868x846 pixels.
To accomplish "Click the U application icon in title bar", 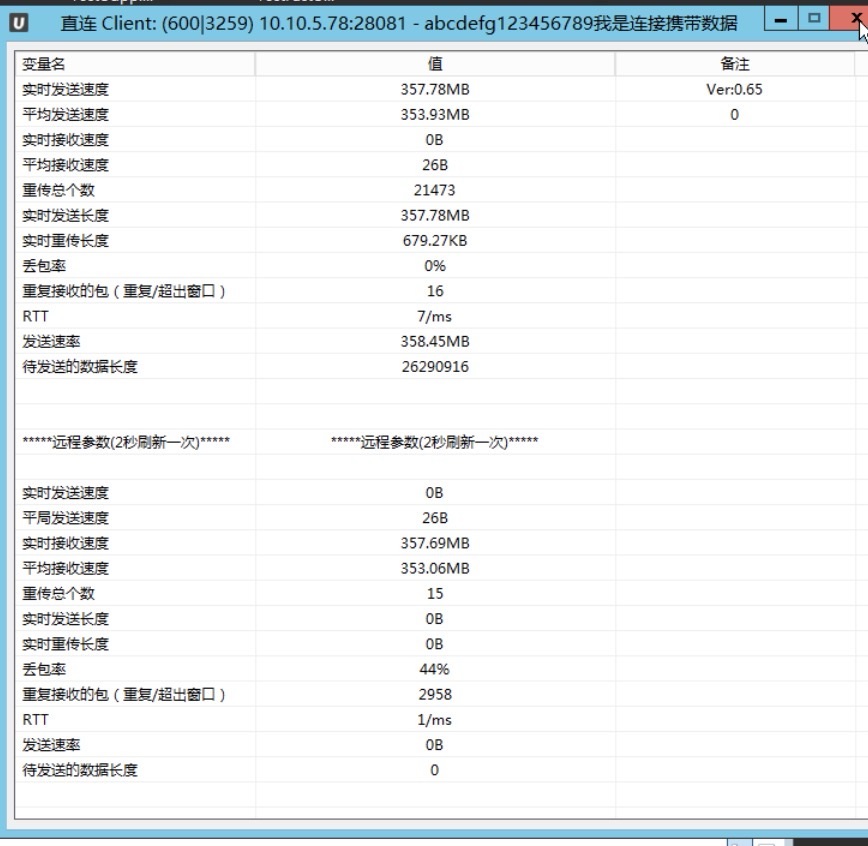I will [x=20, y=22].
